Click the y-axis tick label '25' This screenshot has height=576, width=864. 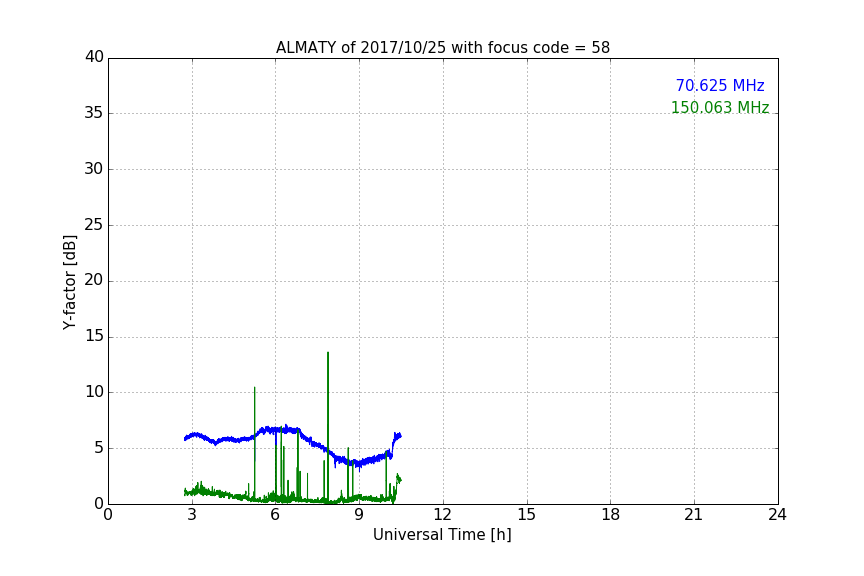point(94,224)
